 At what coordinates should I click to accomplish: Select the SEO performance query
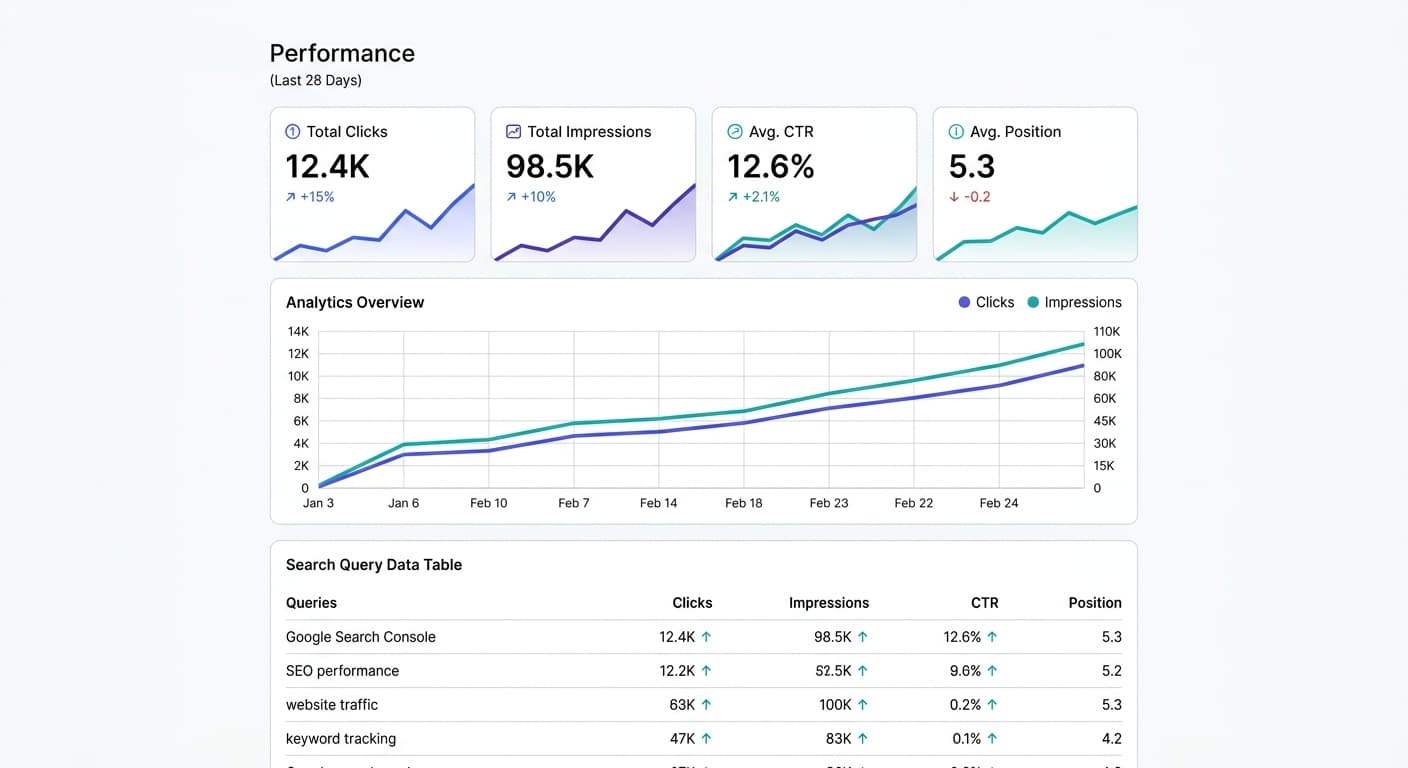click(342, 671)
